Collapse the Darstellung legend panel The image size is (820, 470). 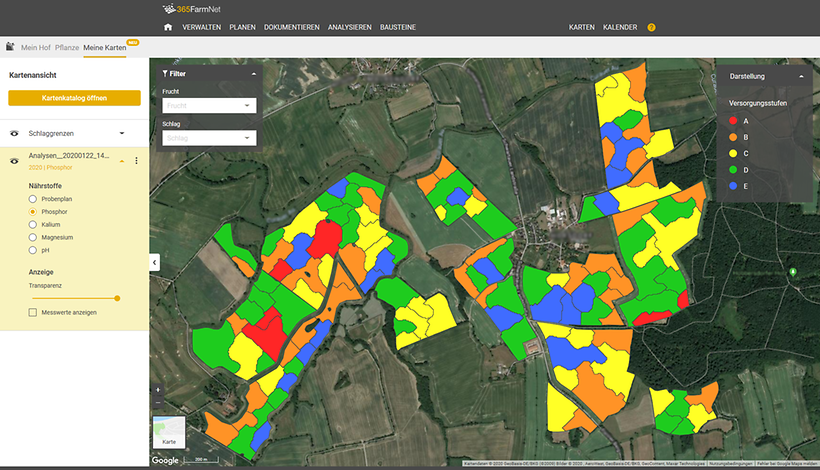[x=800, y=76]
